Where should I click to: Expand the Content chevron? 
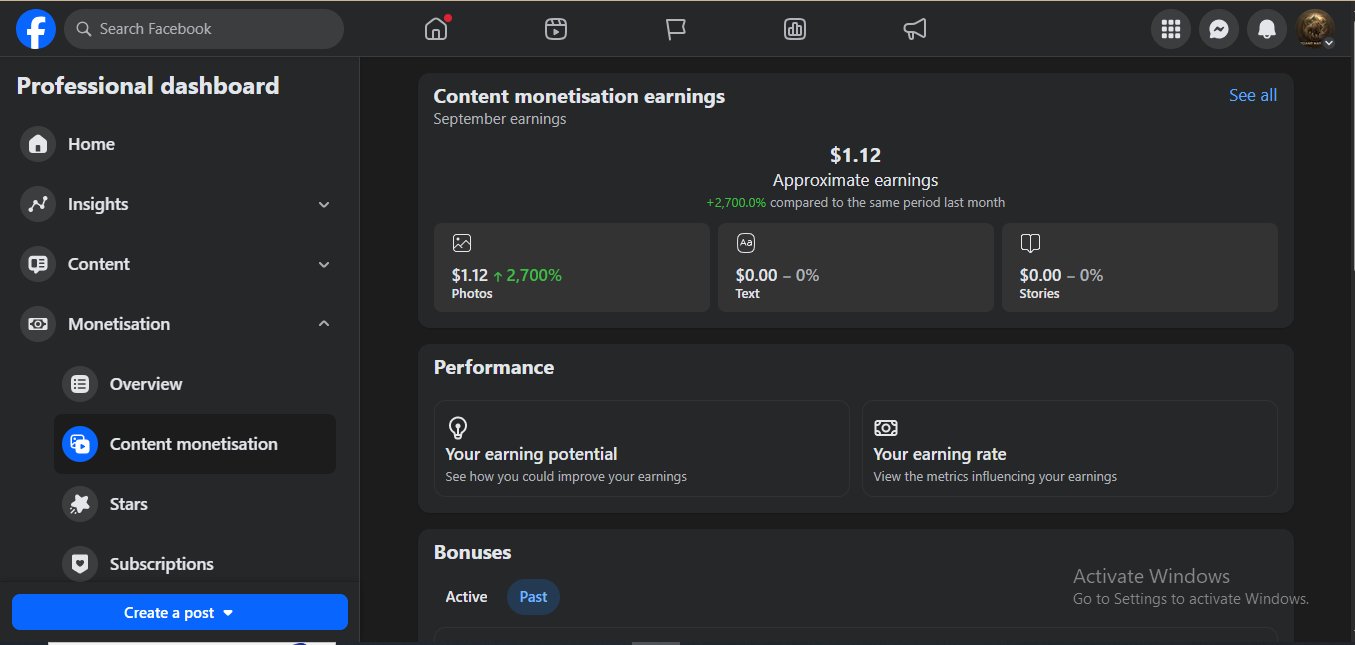[x=324, y=264]
